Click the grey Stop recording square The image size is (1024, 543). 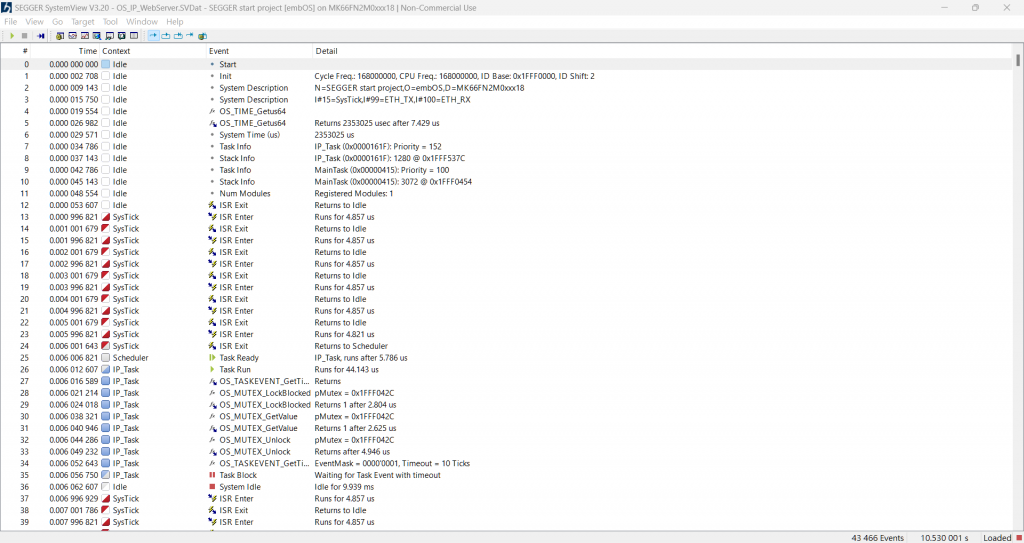pos(24,36)
